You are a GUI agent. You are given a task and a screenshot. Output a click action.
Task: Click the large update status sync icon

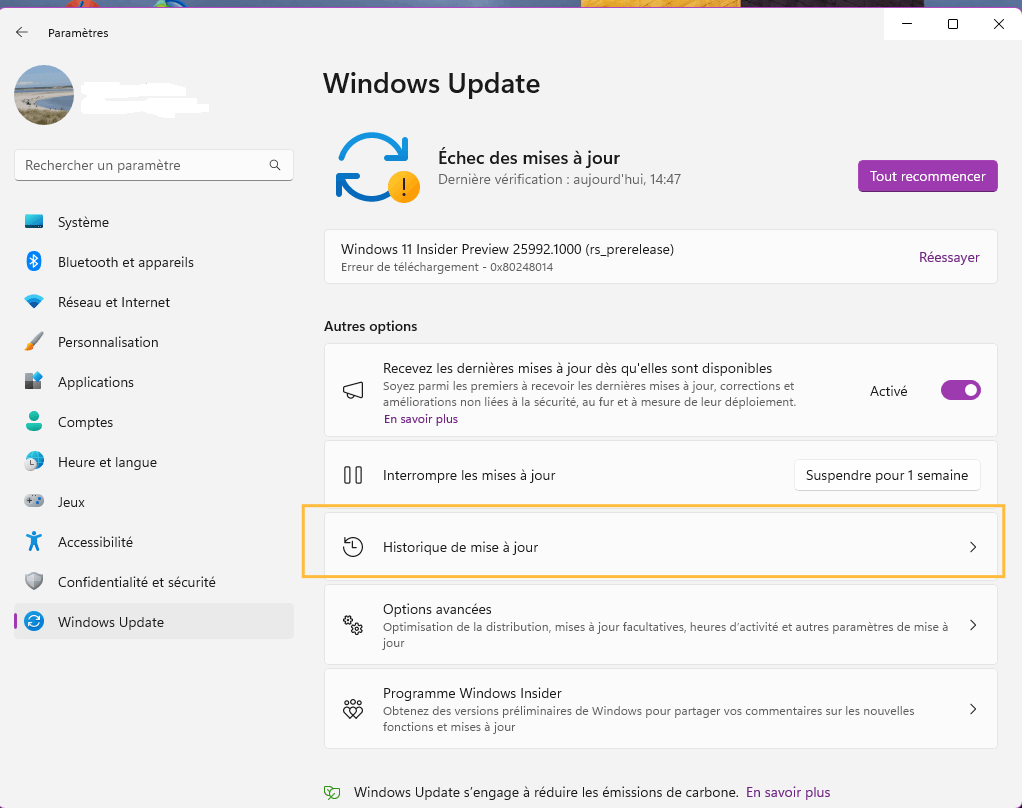pos(376,167)
